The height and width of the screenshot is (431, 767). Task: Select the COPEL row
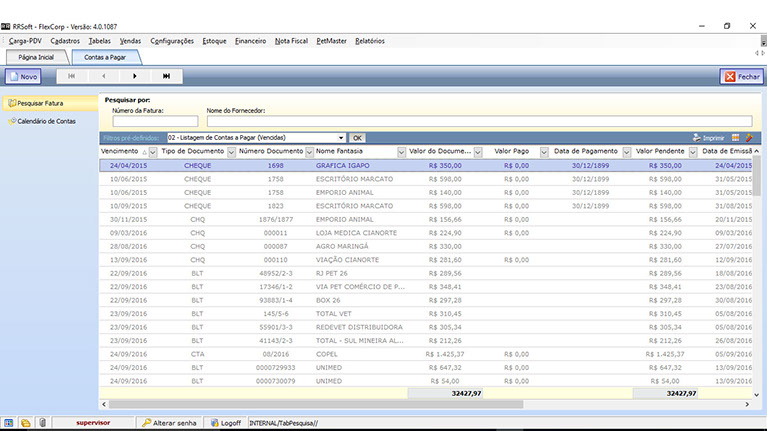click(427, 354)
